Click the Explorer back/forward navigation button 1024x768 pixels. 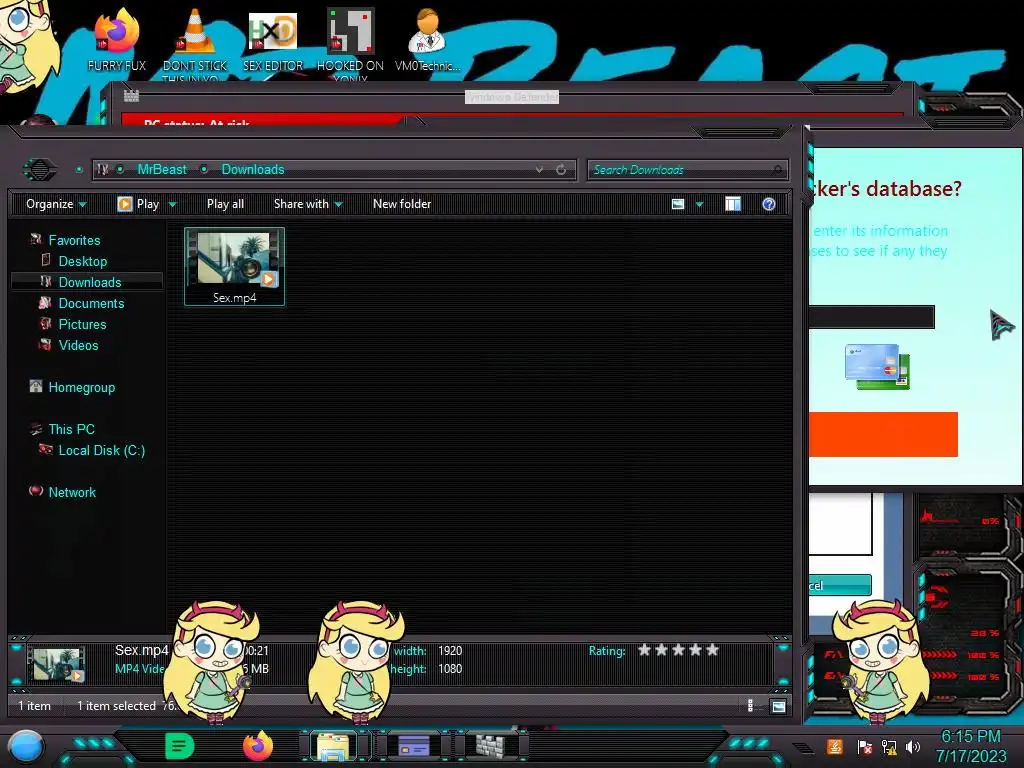40,170
